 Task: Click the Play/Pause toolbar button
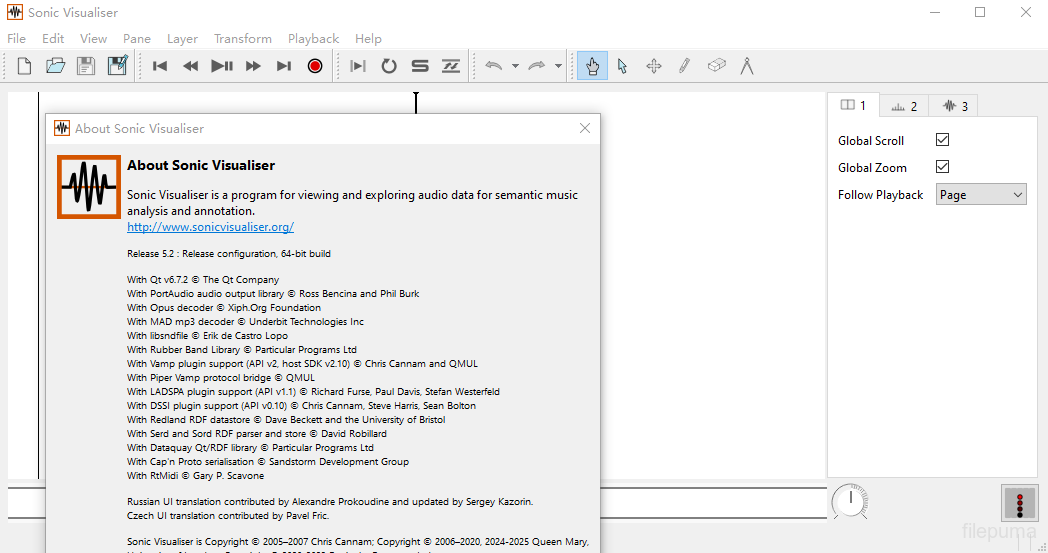(x=222, y=66)
